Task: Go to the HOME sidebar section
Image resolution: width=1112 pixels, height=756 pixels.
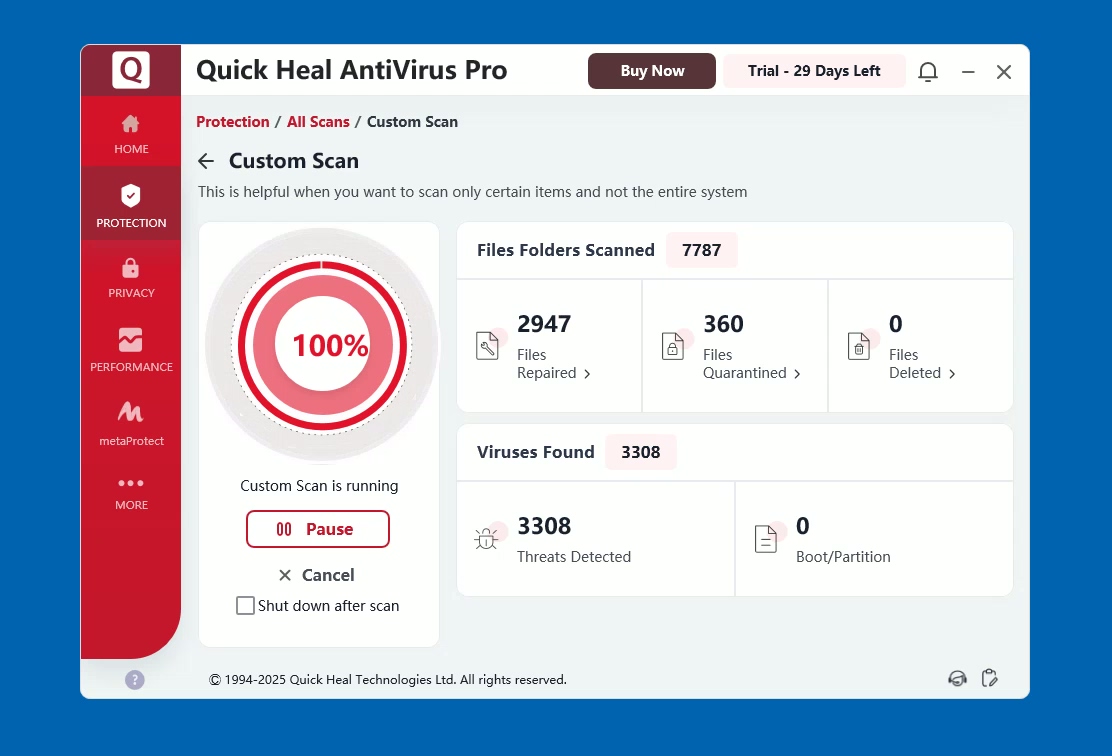Action: [131, 133]
